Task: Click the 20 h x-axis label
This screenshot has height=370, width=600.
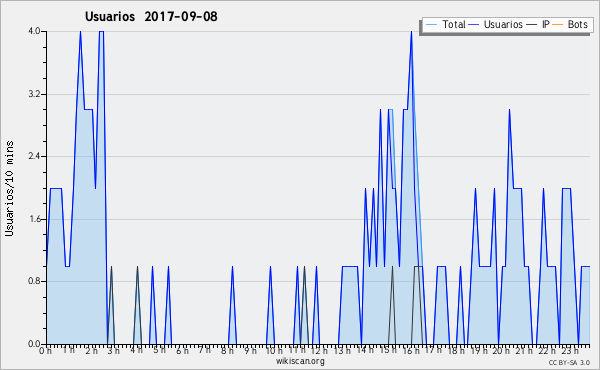Action: (502, 351)
